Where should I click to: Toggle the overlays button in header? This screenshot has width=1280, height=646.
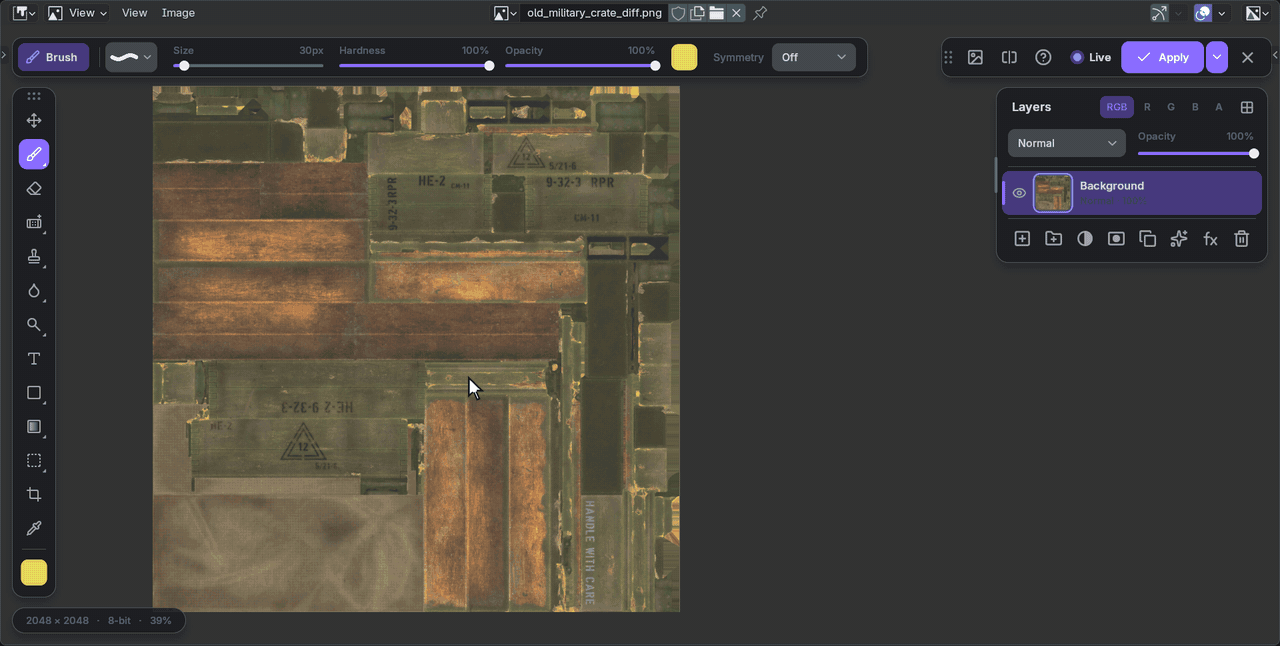coord(1203,13)
